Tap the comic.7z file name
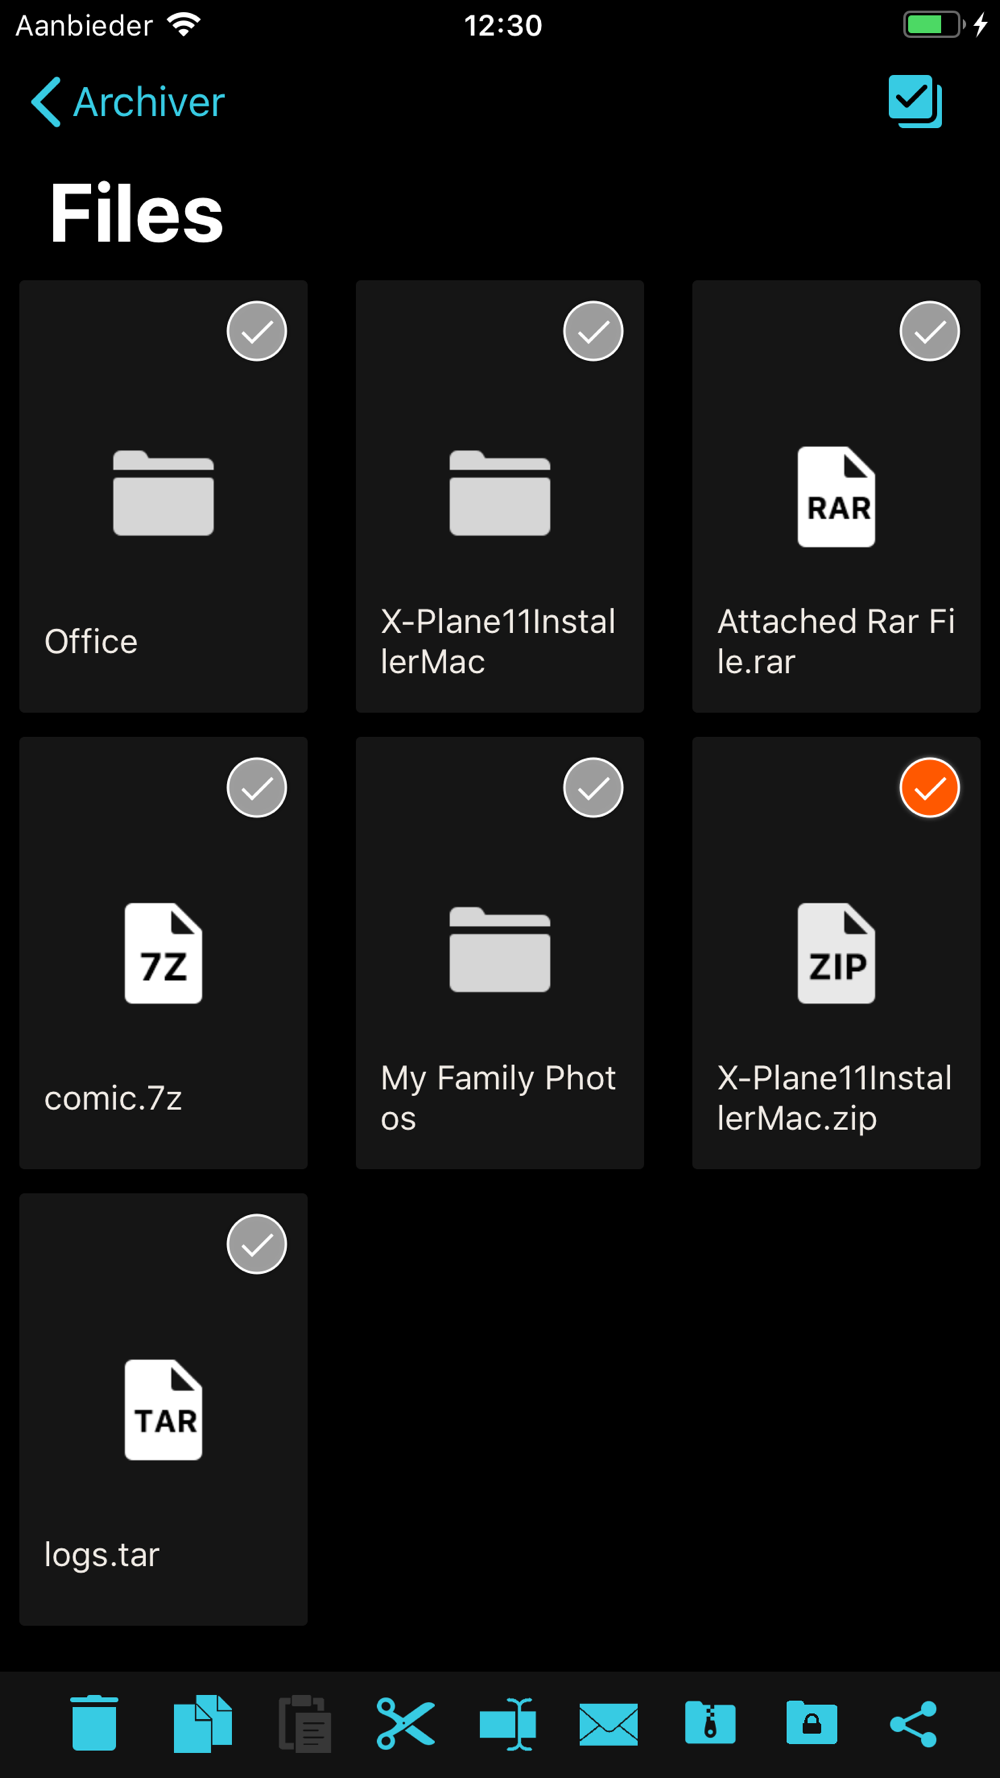The width and height of the screenshot is (1000, 1778). tap(113, 1098)
